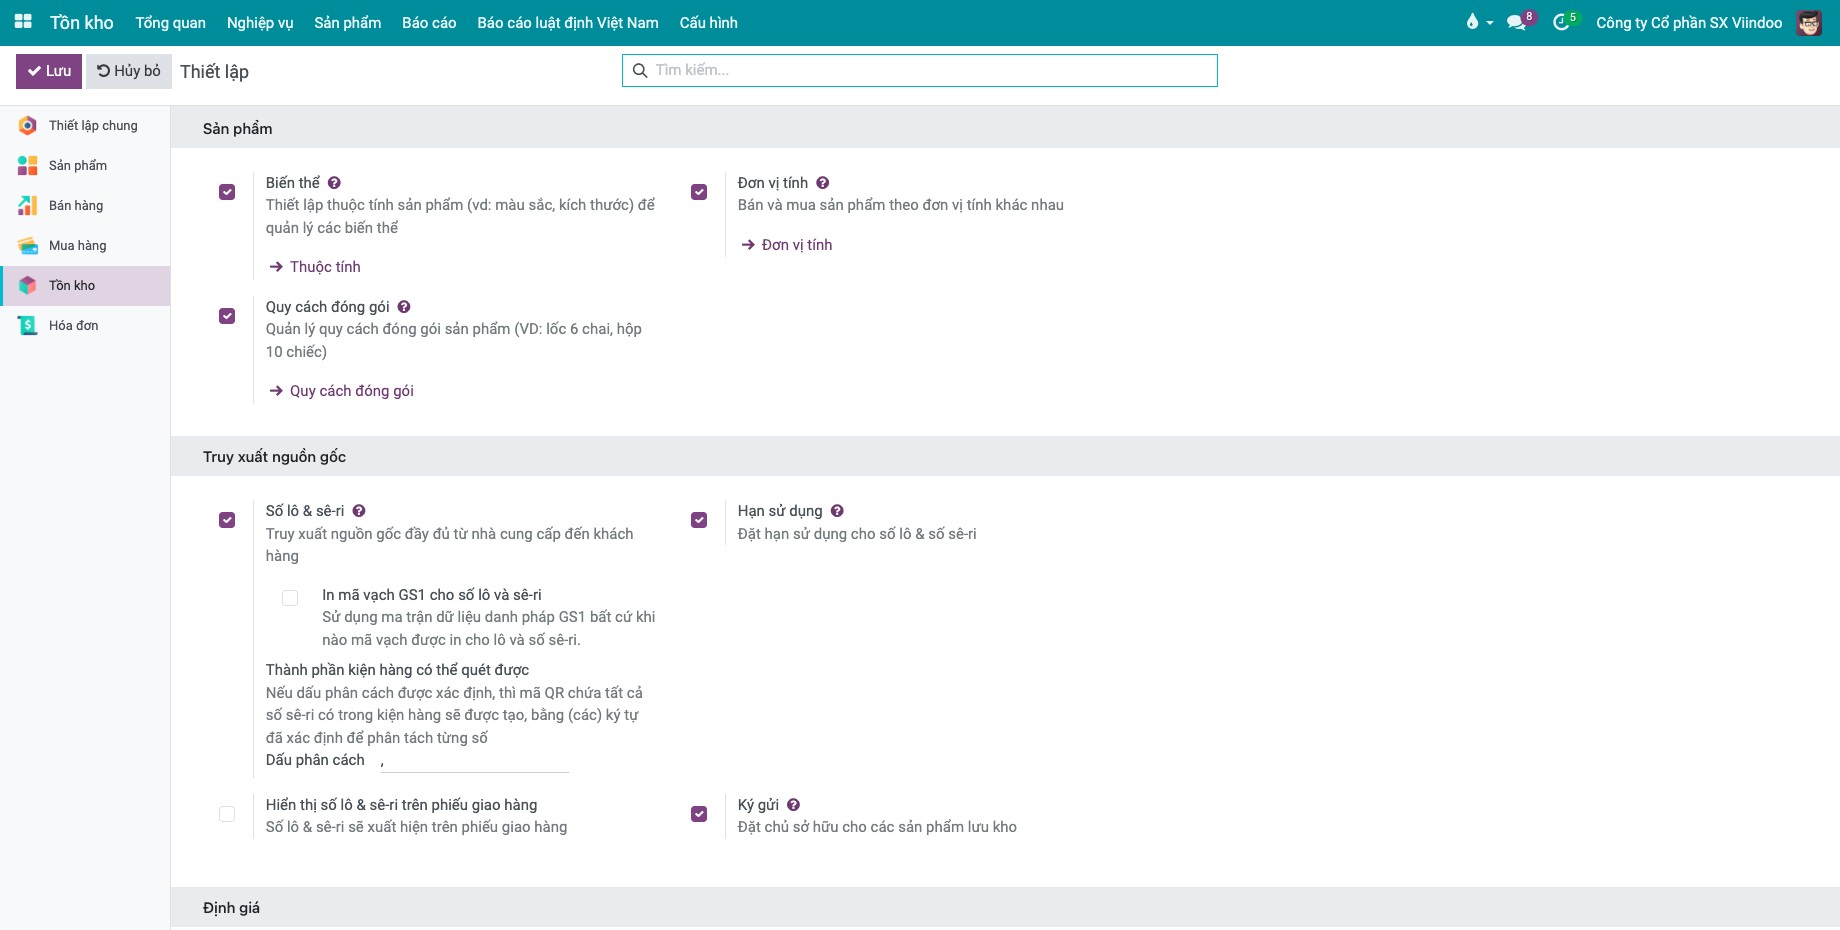Viewport: 1840px width, 930px height.
Task: Open the chat messages icon with badge 8
Action: [1520, 22]
